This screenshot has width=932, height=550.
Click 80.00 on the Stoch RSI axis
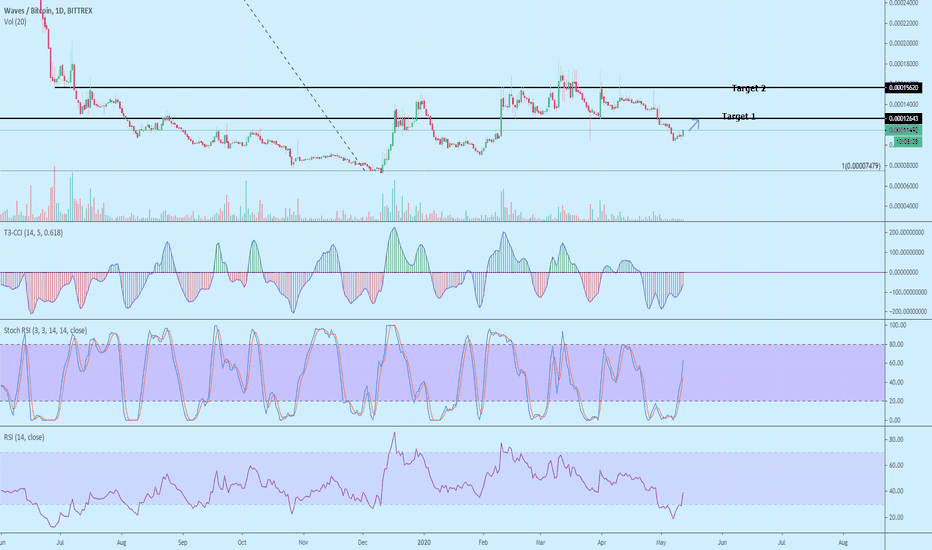coord(896,344)
